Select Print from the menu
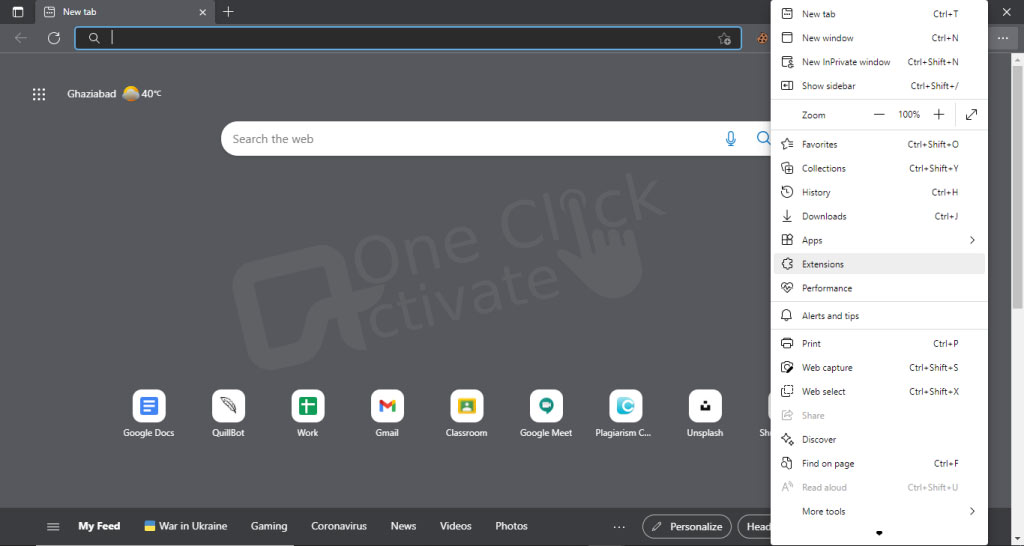The height and width of the screenshot is (546, 1024). pos(879,344)
